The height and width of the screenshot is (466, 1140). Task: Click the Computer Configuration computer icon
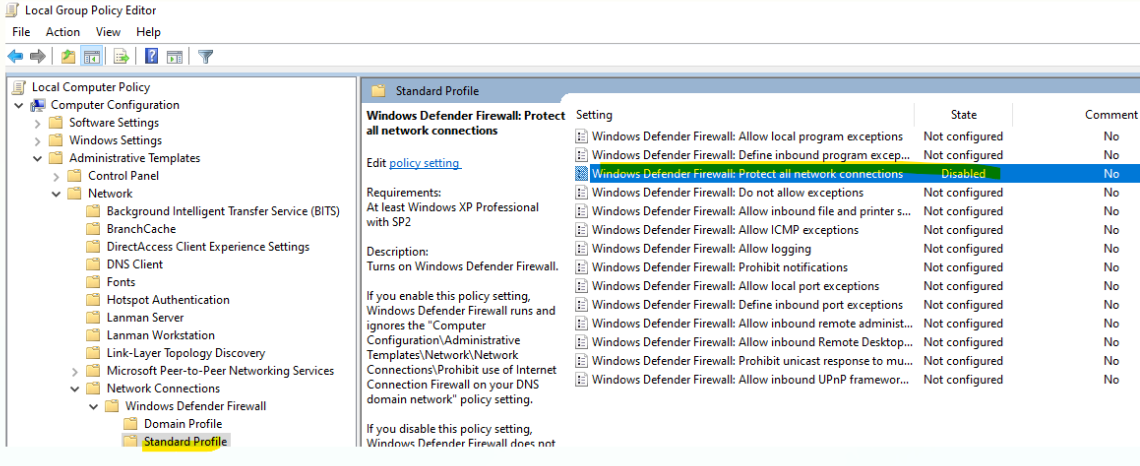coord(38,105)
